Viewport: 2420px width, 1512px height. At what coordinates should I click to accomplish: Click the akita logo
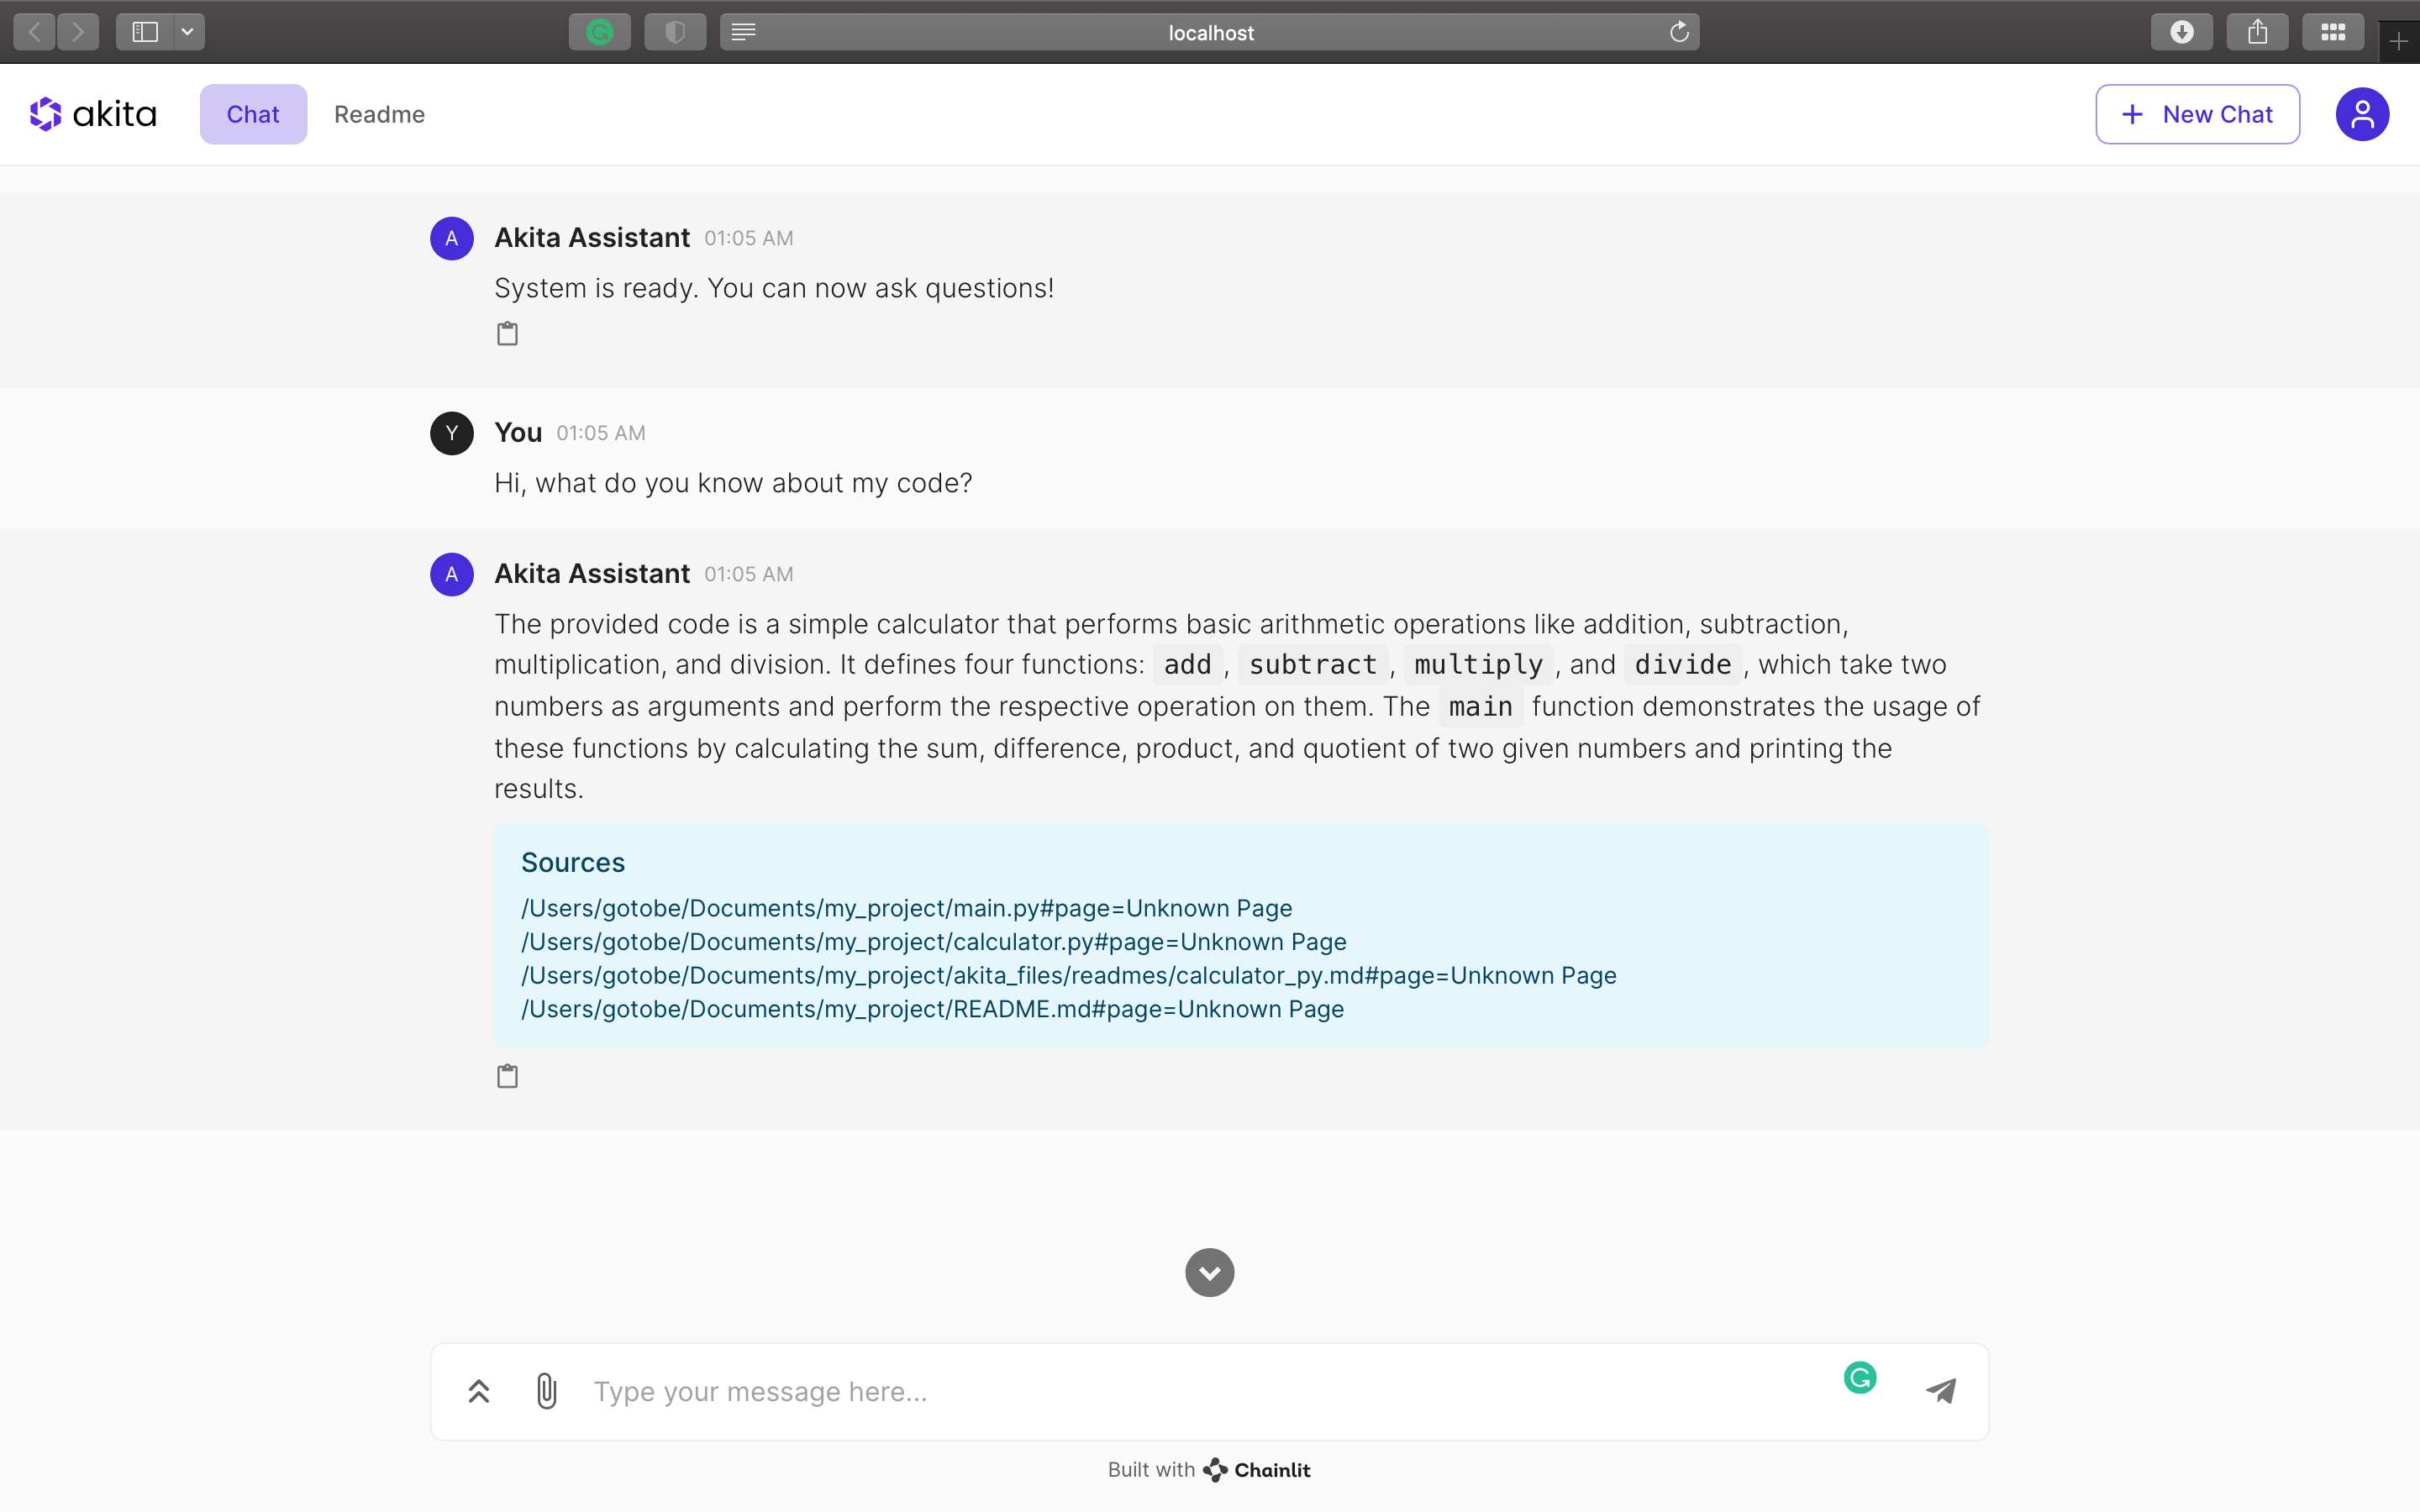pos(94,114)
